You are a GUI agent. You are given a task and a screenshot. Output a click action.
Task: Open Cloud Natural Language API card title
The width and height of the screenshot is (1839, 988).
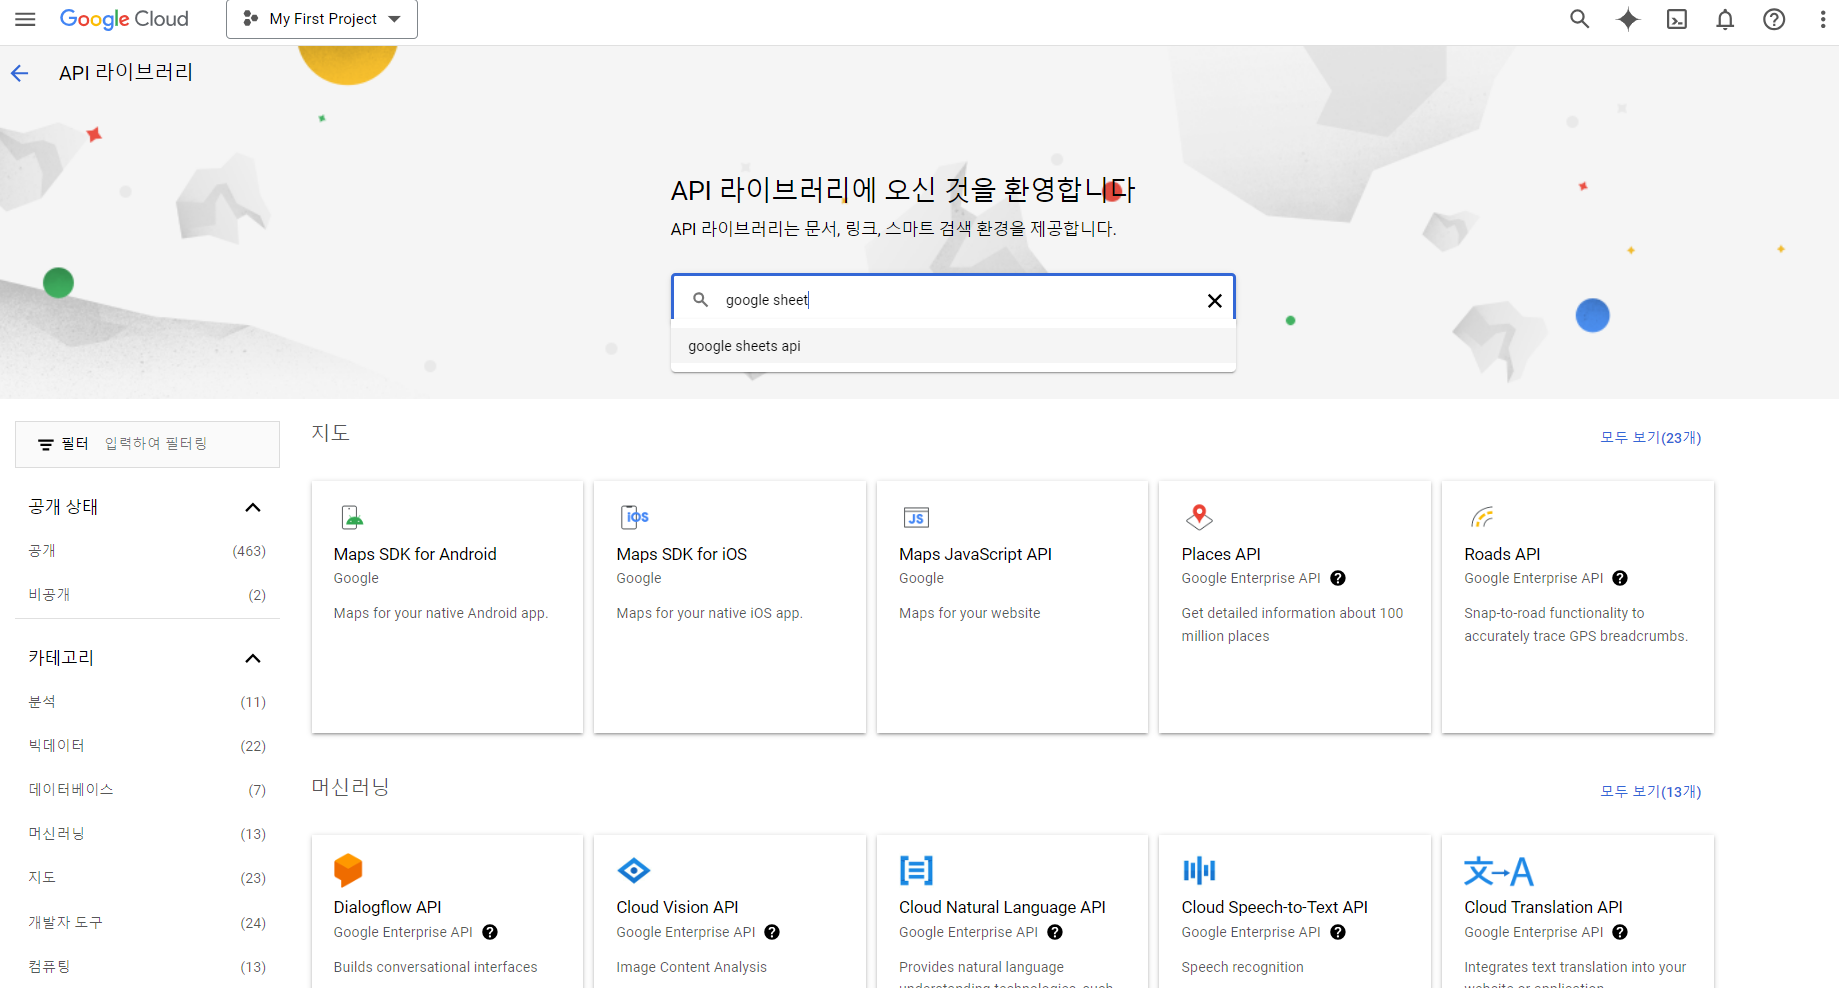(x=1002, y=907)
